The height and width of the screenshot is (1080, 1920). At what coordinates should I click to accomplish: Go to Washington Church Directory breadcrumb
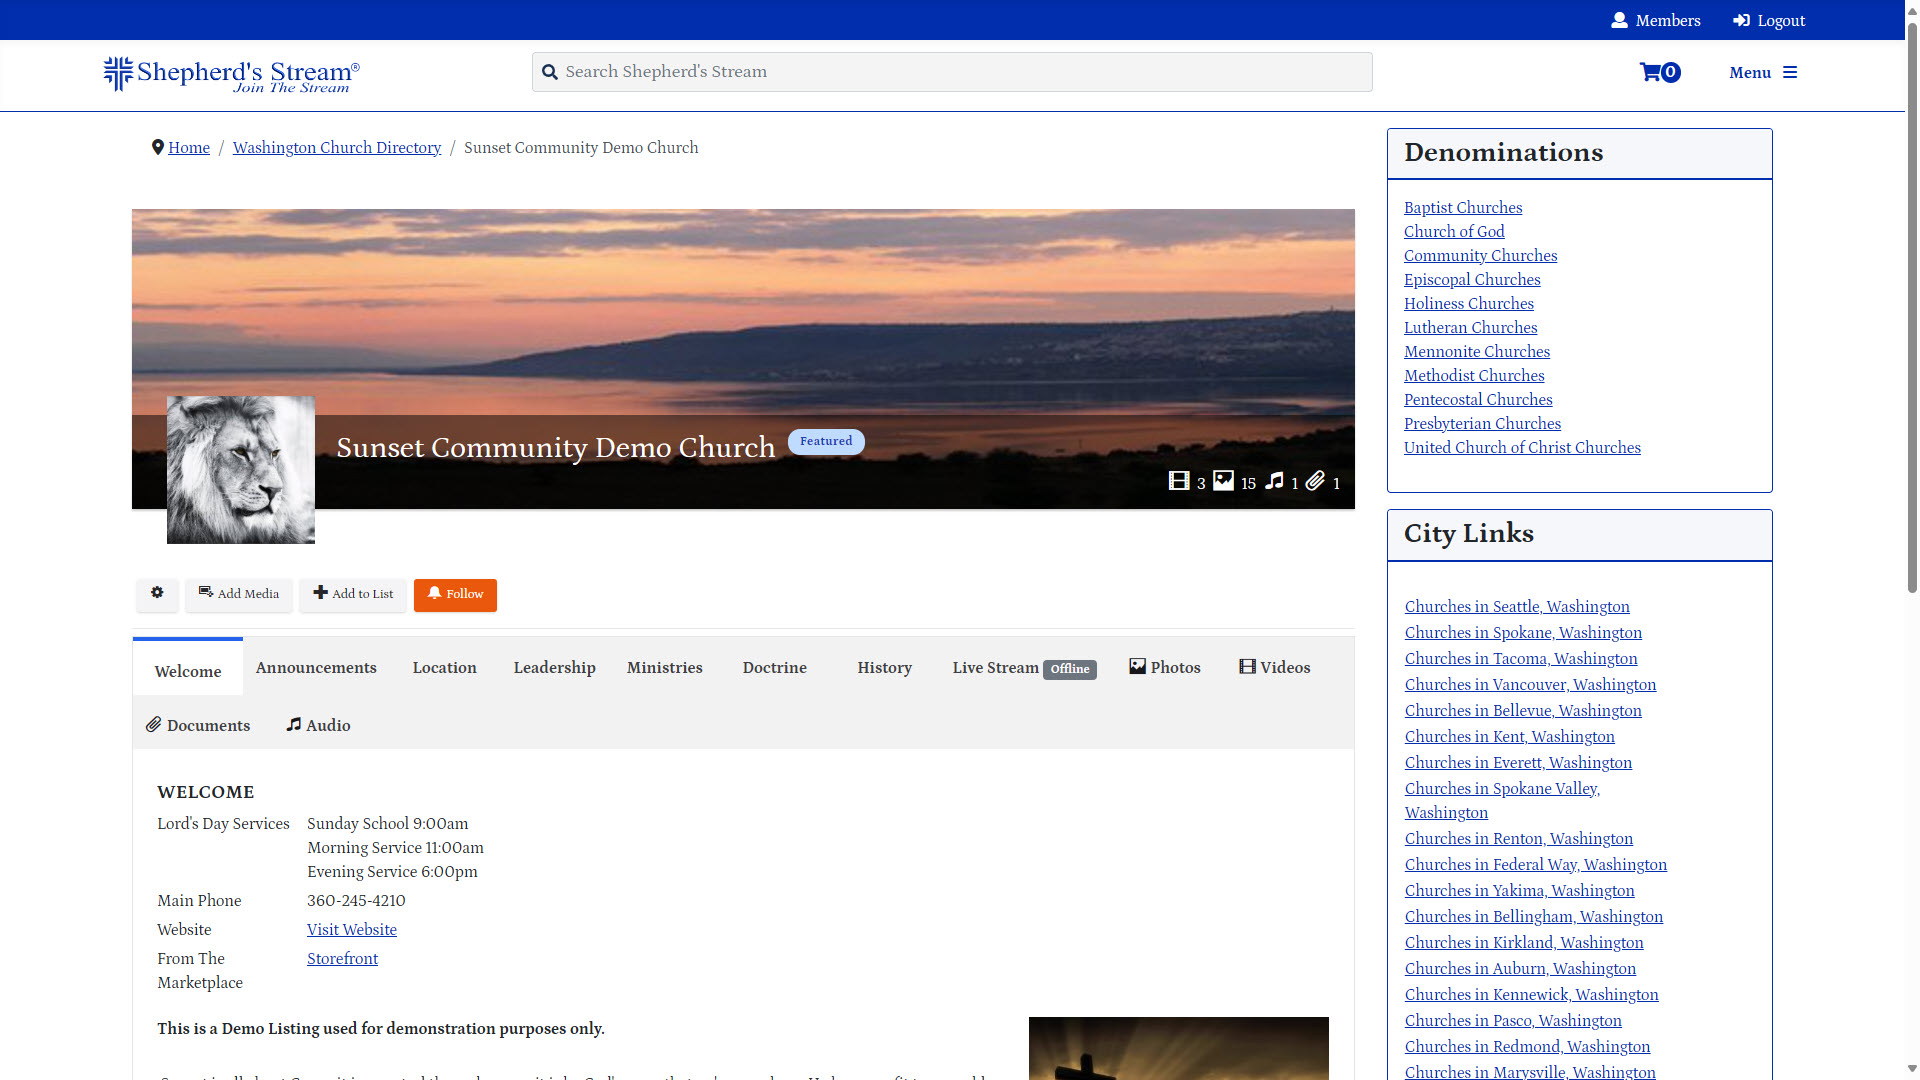336,147
